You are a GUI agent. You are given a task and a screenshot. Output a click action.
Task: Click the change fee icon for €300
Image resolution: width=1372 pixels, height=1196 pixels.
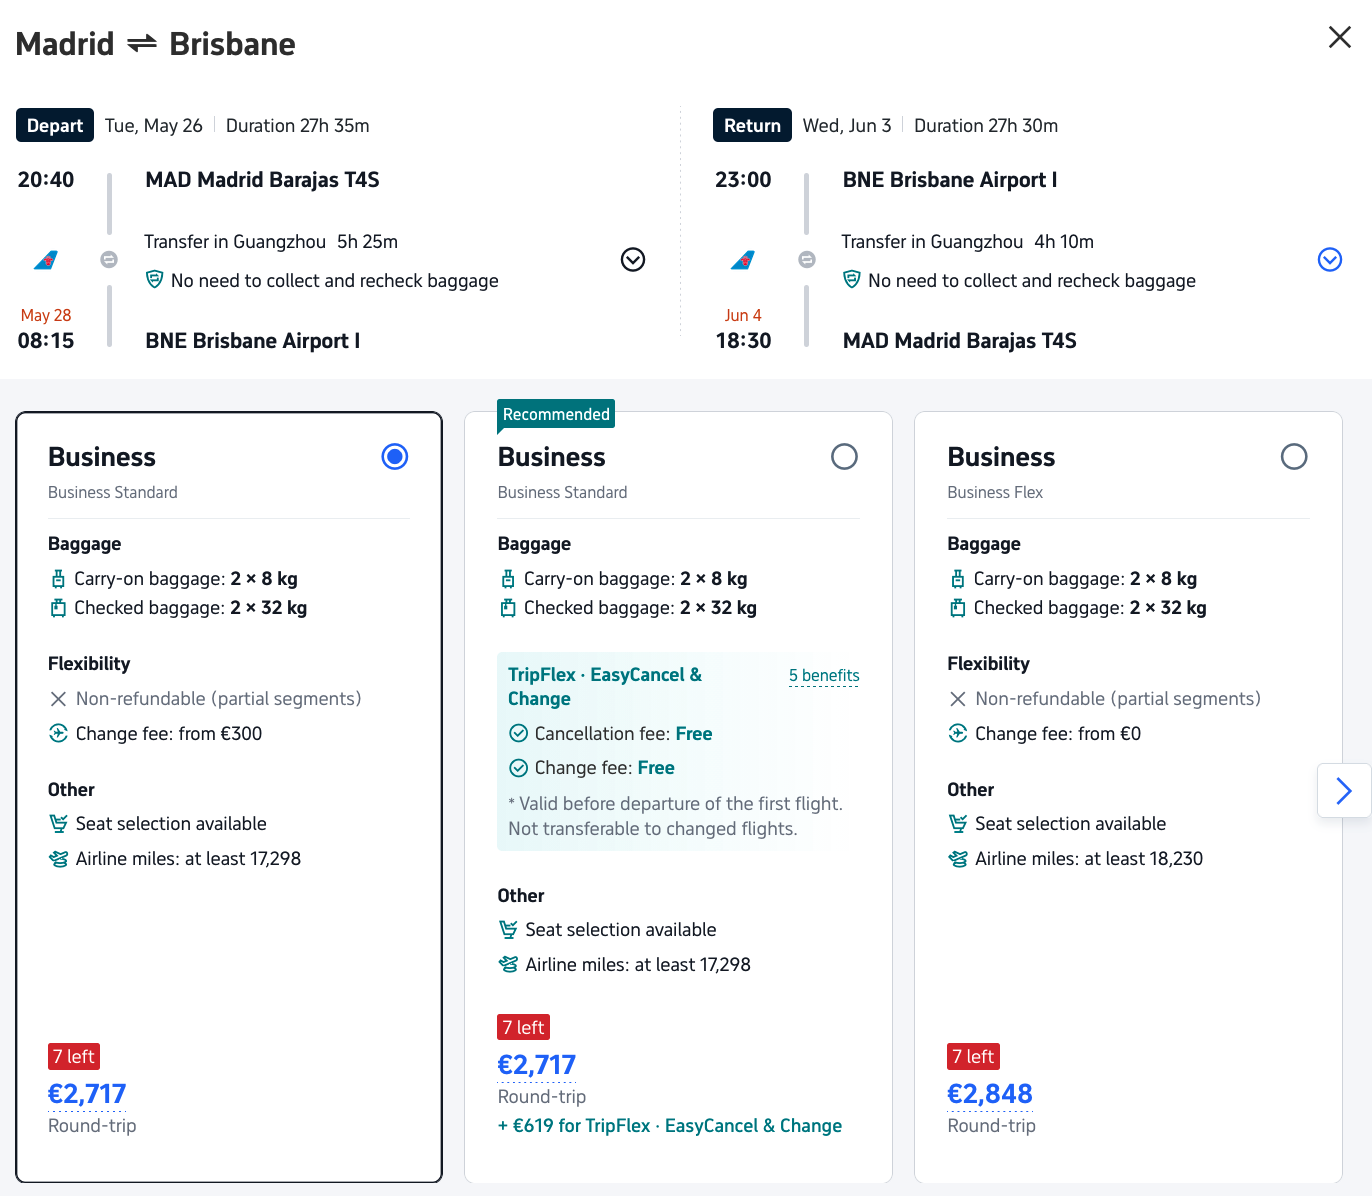pyautogui.click(x=58, y=734)
